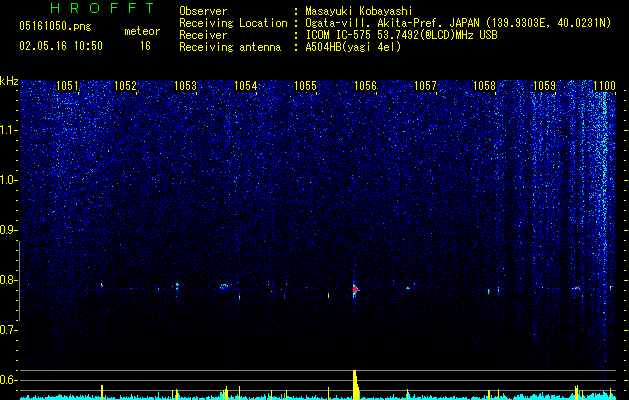Screen dimensions: 629x400
Task: Click the meteor count 16
Action: coord(145,46)
